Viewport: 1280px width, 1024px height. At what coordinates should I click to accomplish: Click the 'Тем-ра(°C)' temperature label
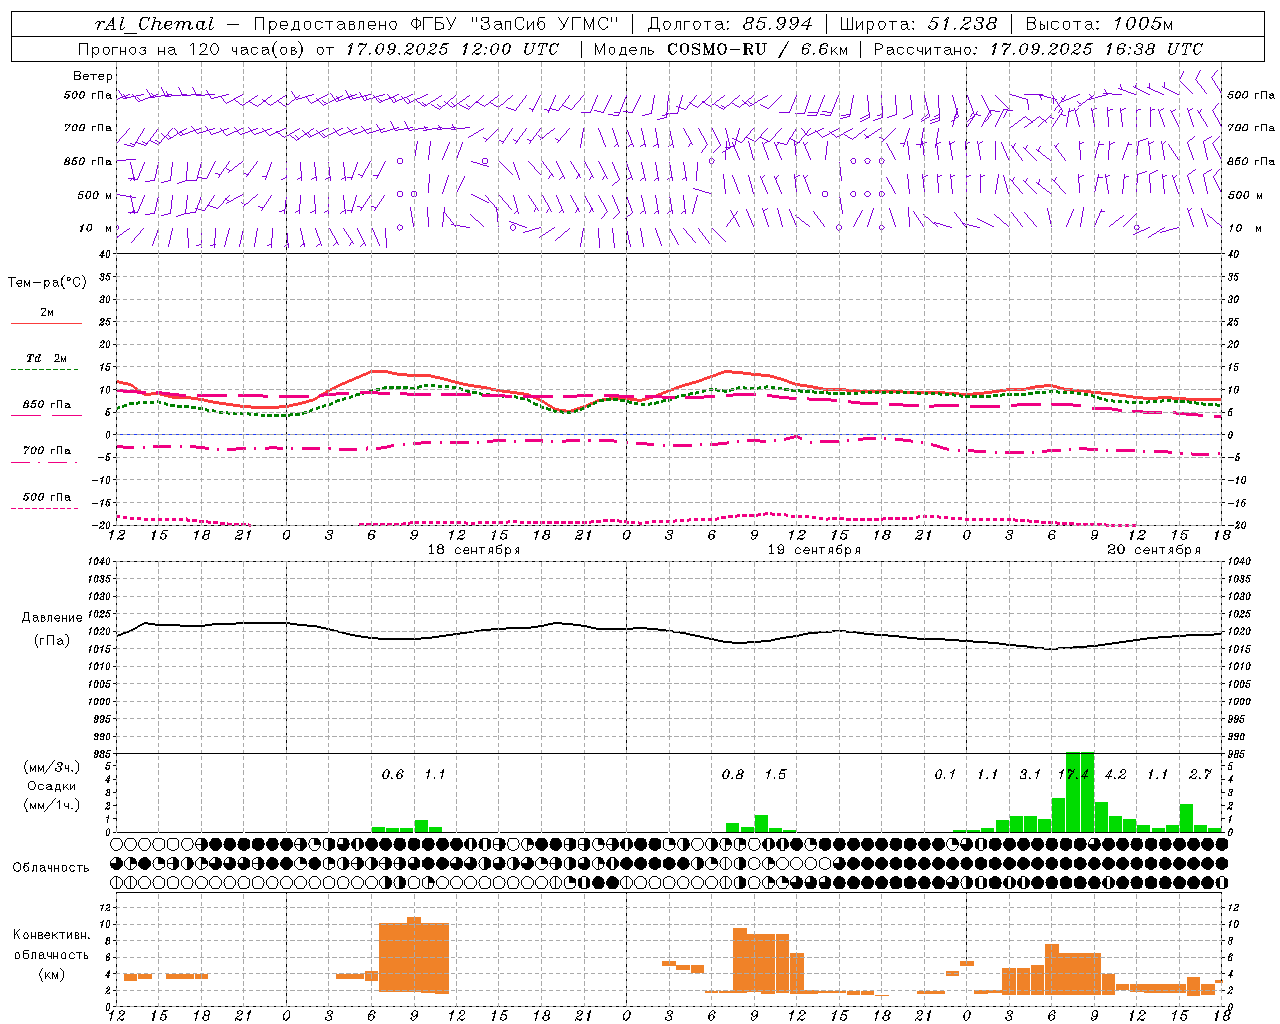(x=47, y=283)
